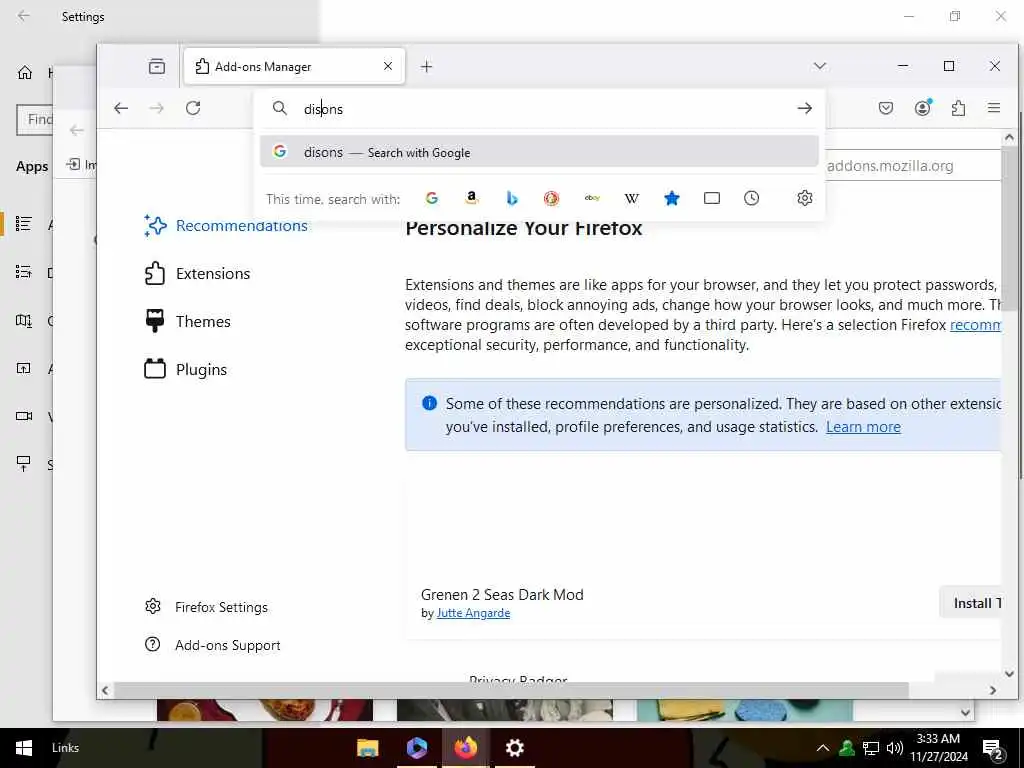Search this time with Wikipedia icon
1024x768 pixels.
pyautogui.click(x=632, y=198)
